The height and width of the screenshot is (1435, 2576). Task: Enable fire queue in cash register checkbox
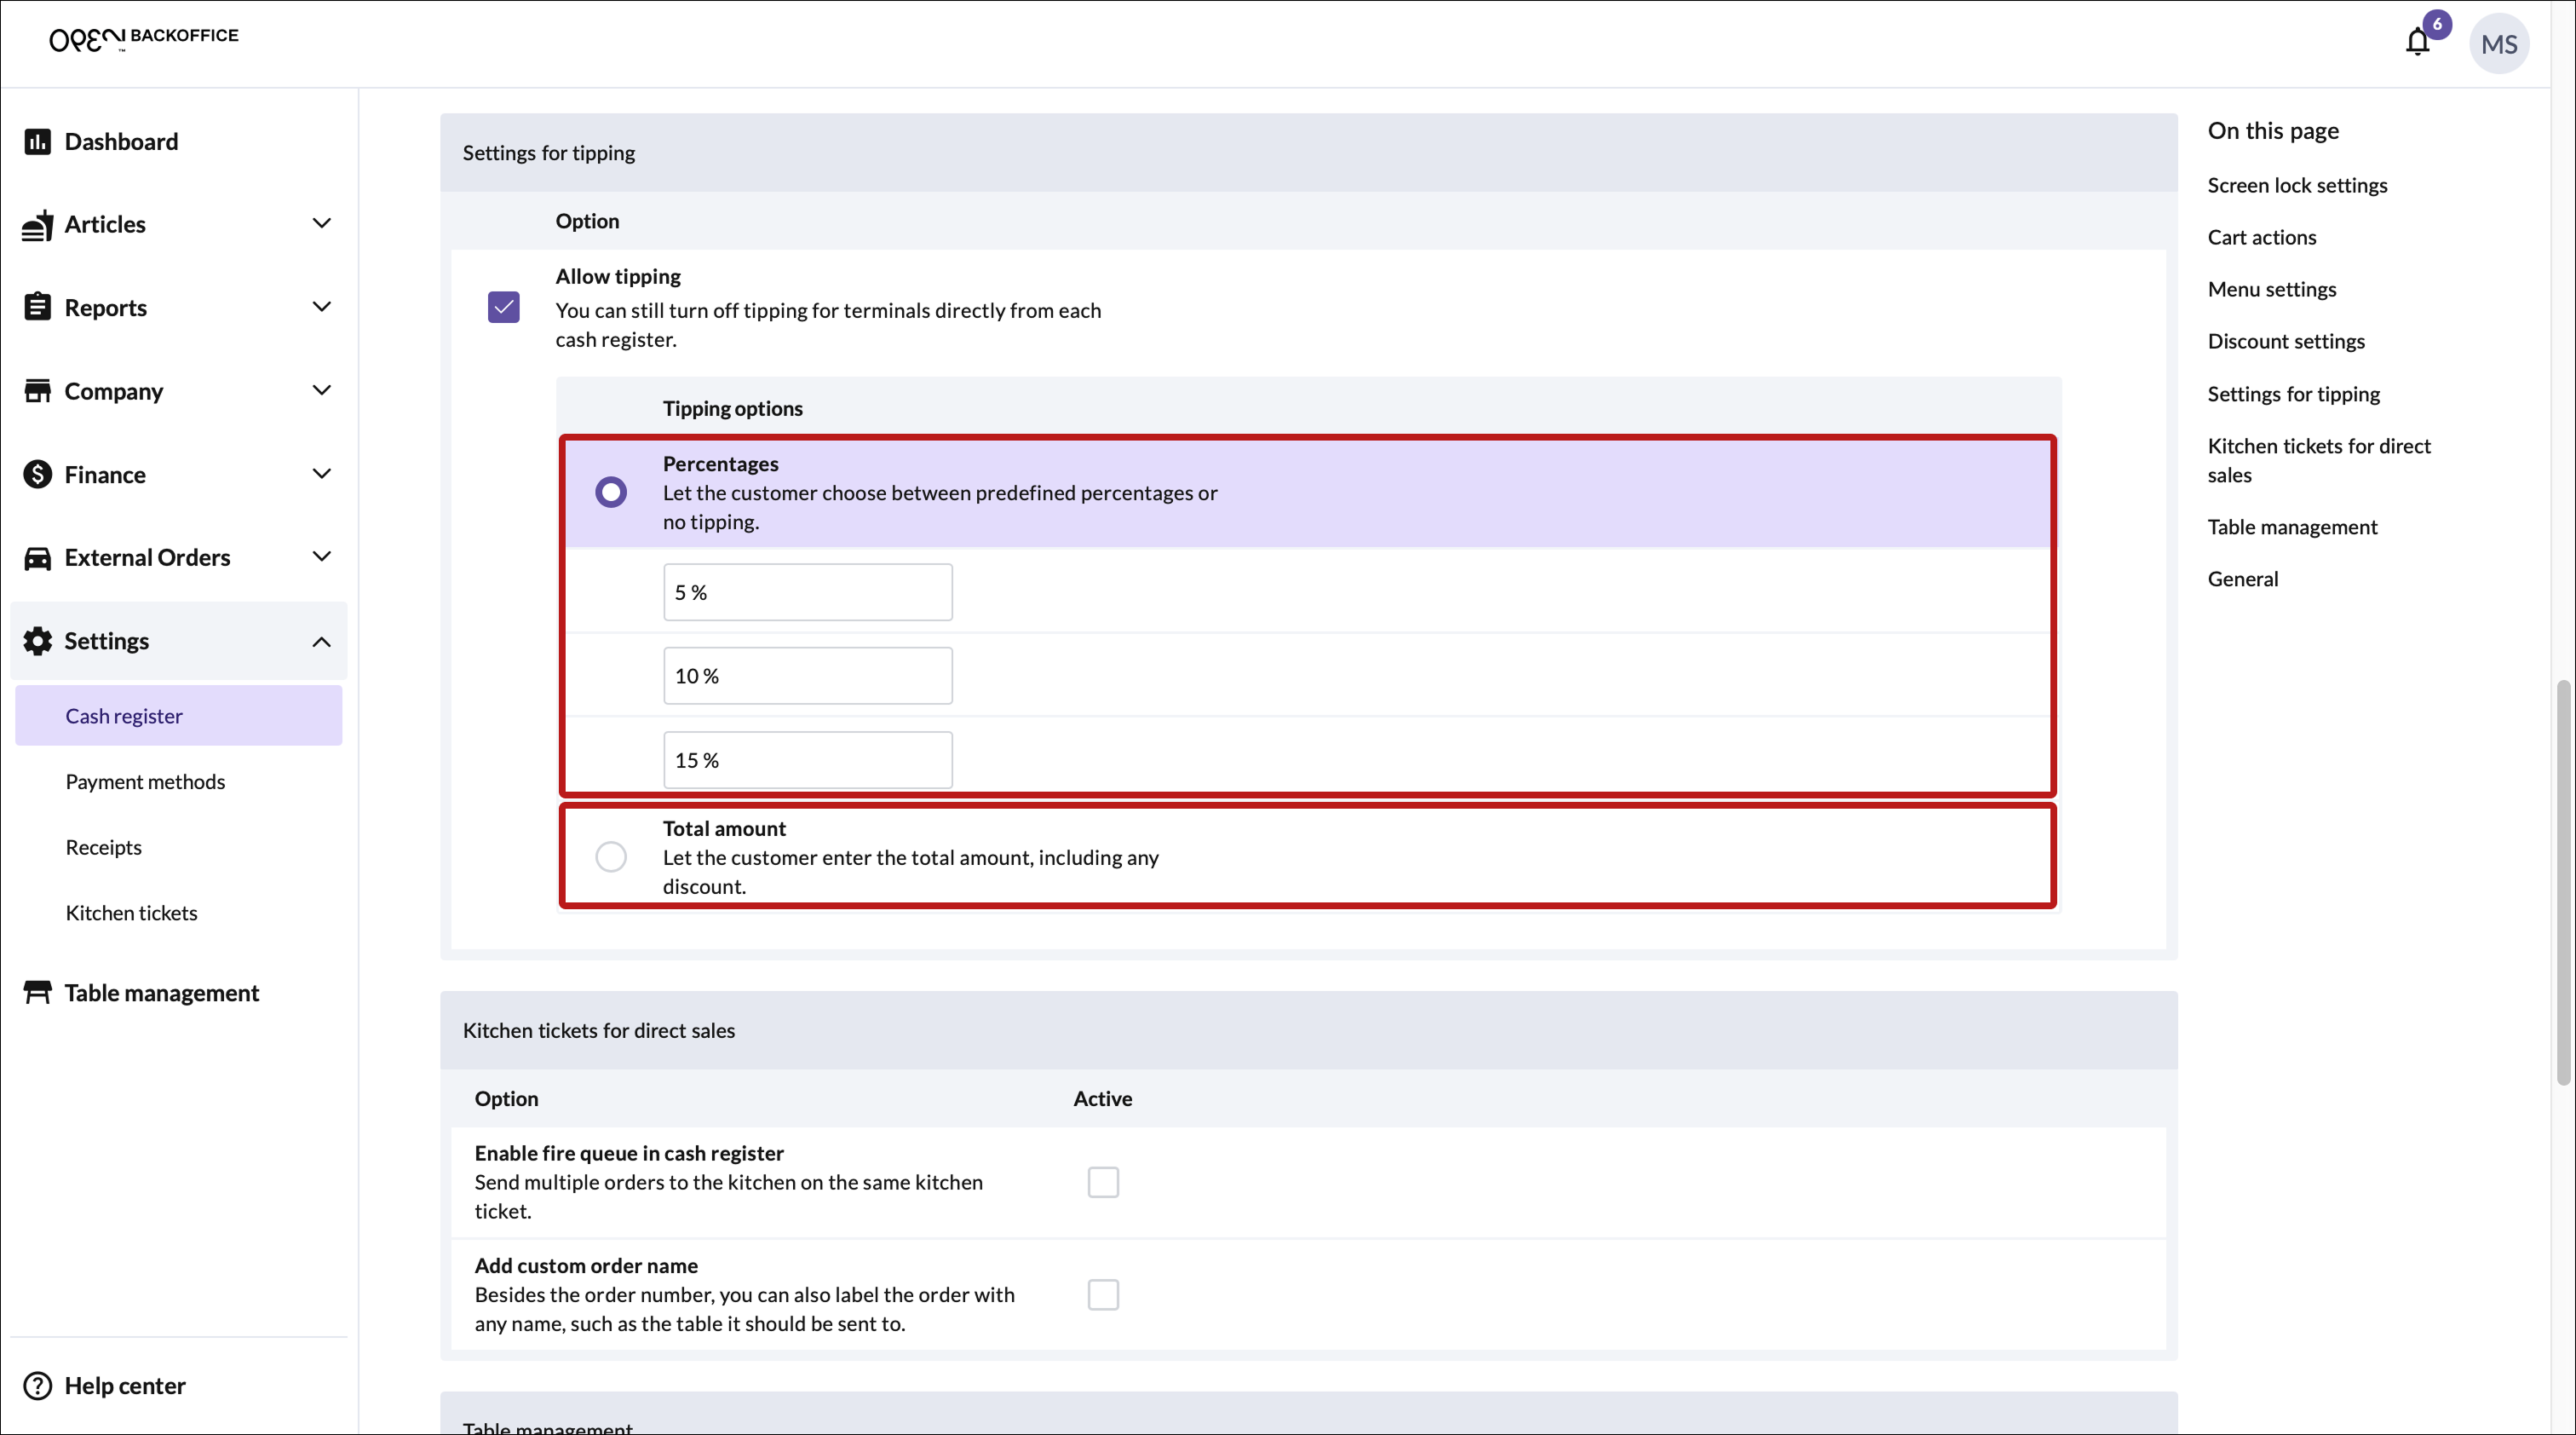click(x=1102, y=1182)
